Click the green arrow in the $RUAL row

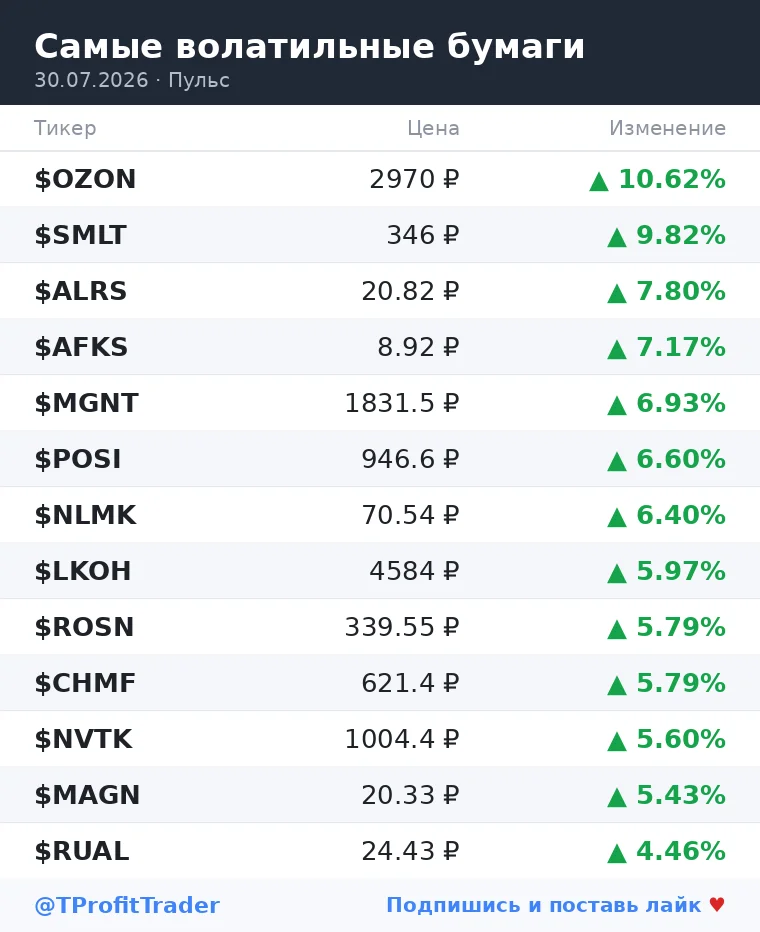tap(617, 853)
